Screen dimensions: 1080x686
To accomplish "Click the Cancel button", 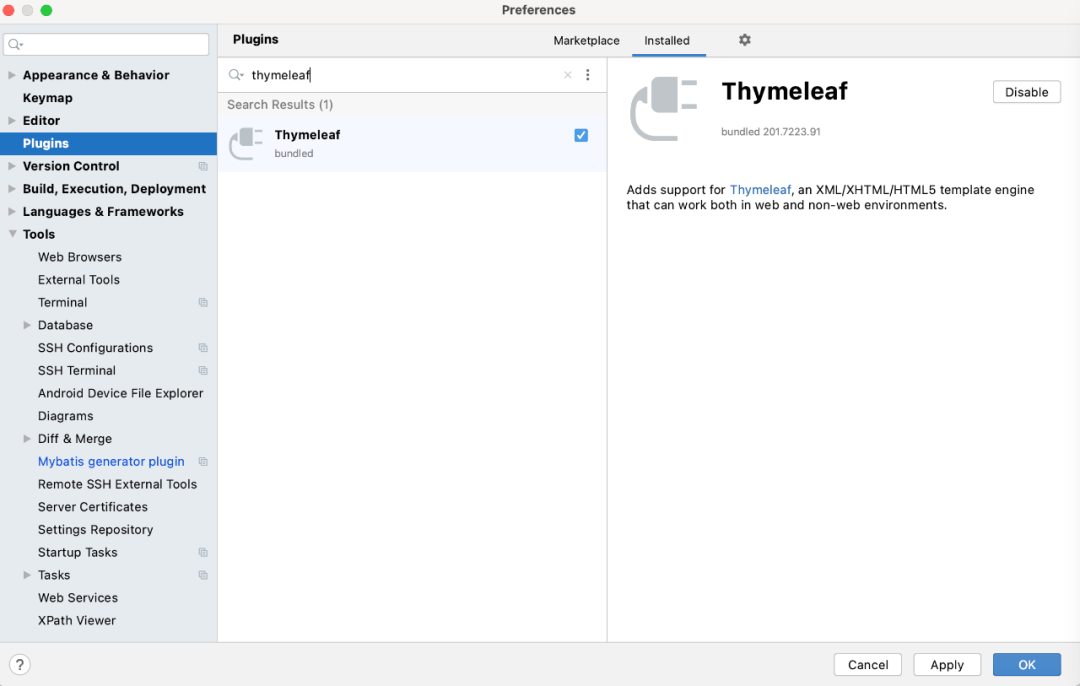I will (x=868, y=665).
